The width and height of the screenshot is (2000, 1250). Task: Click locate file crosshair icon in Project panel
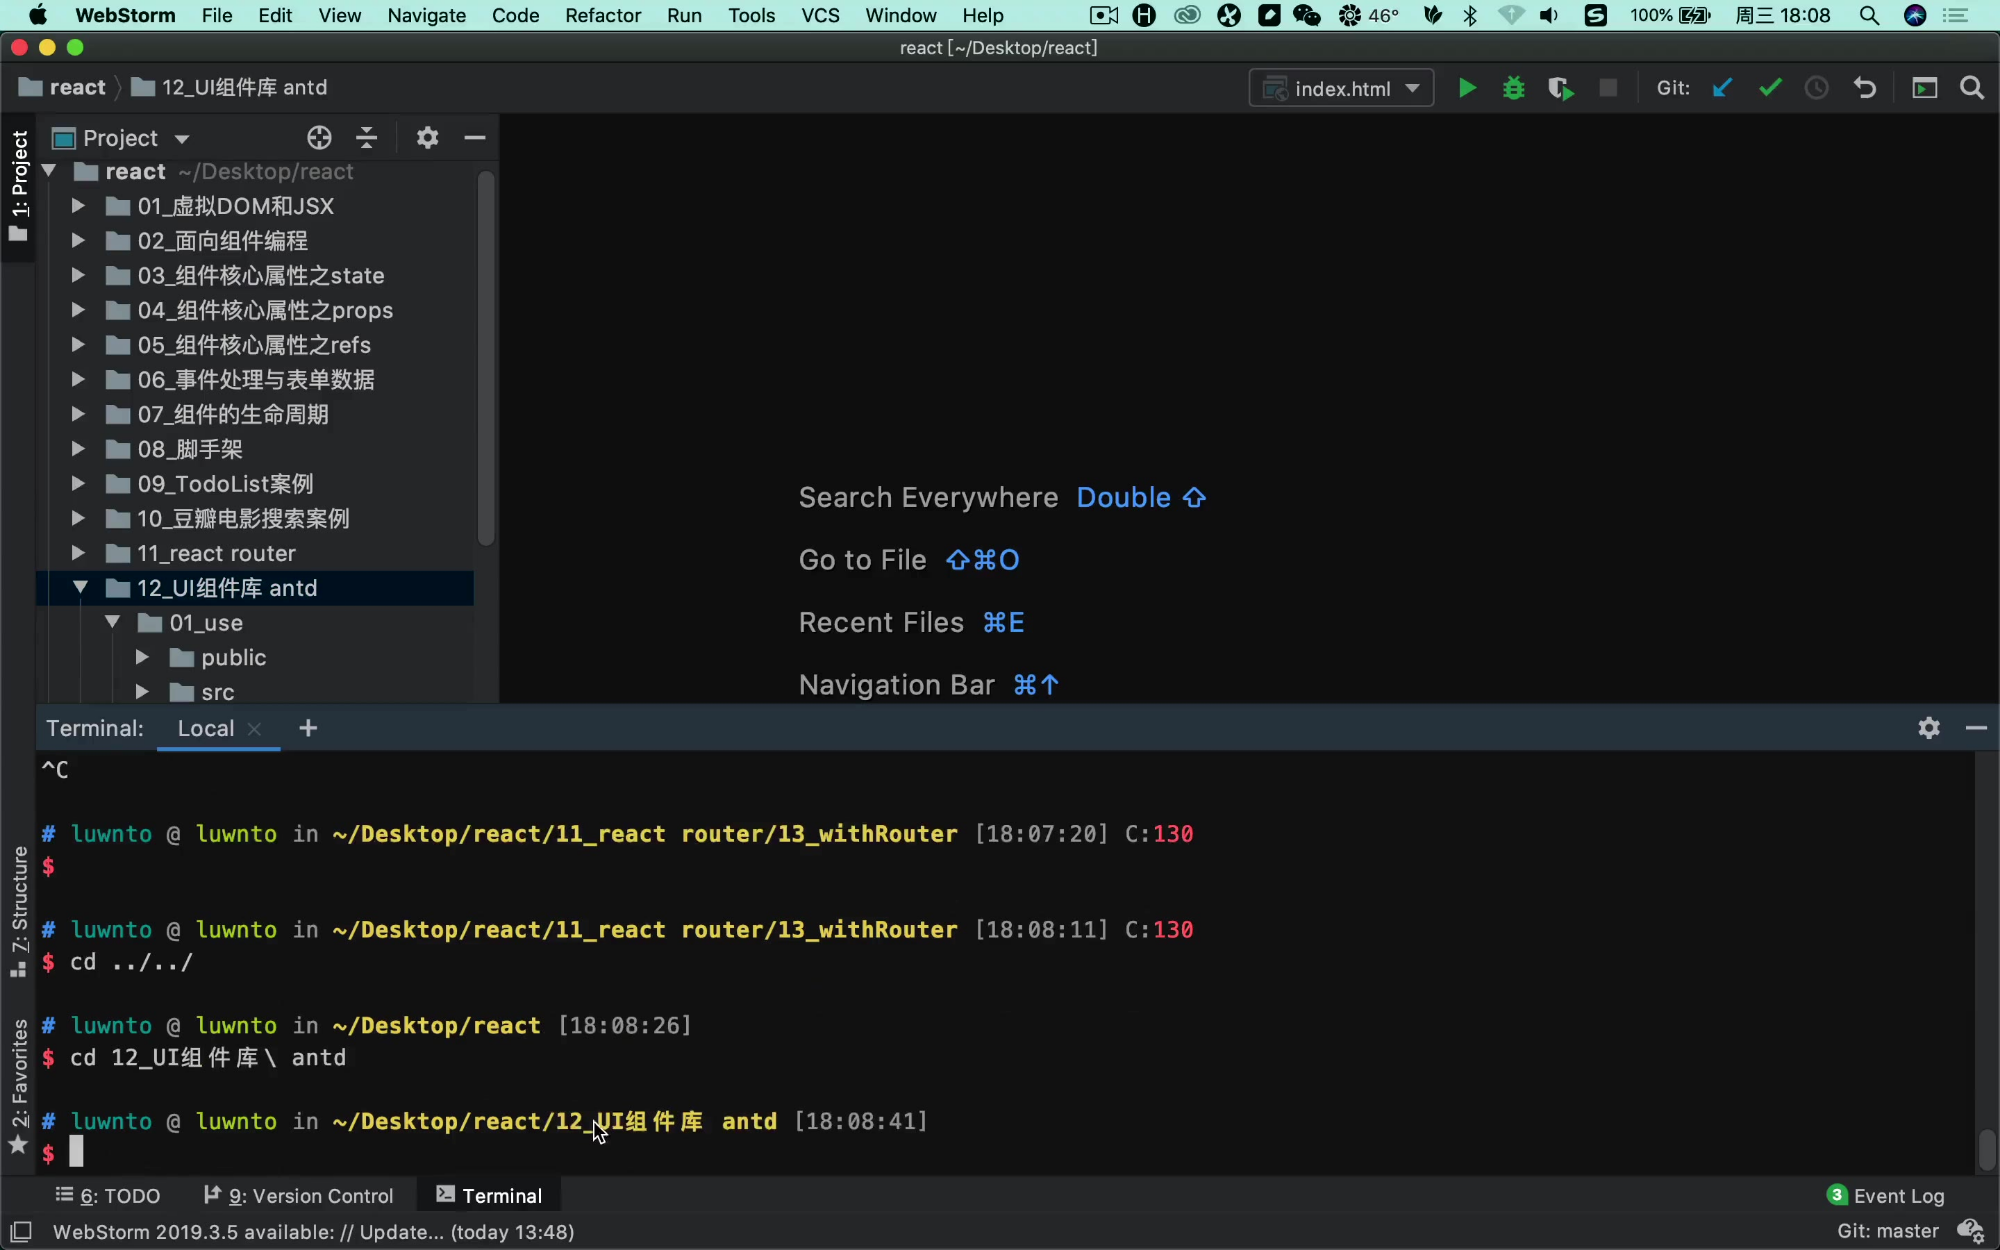tap(319, 138)
